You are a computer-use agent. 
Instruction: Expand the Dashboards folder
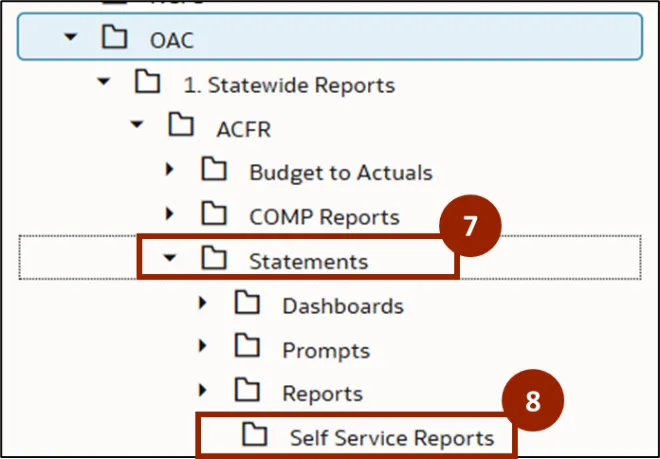(203, 303)
